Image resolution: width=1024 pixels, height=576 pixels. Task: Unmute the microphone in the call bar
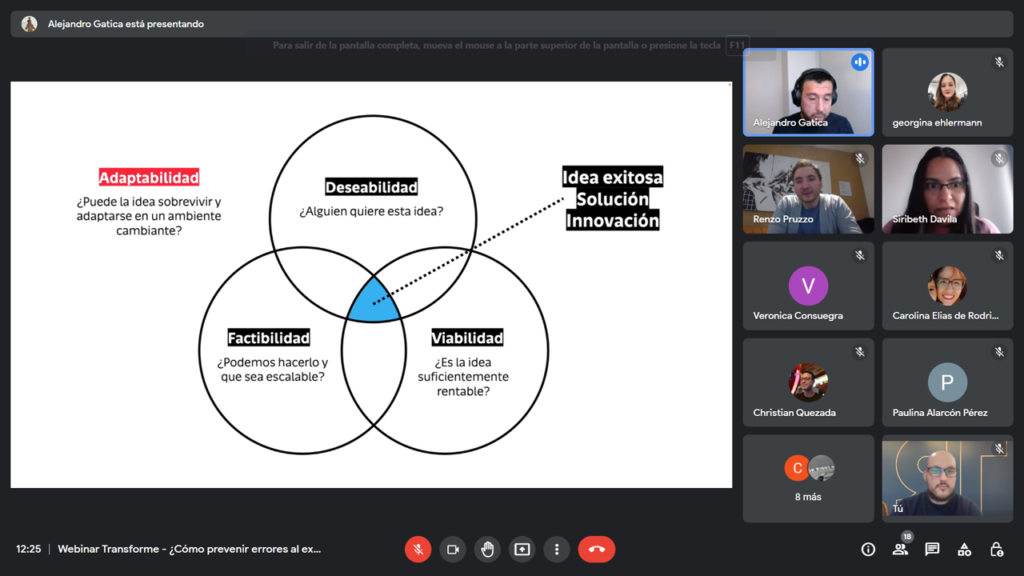pos(418,549)
